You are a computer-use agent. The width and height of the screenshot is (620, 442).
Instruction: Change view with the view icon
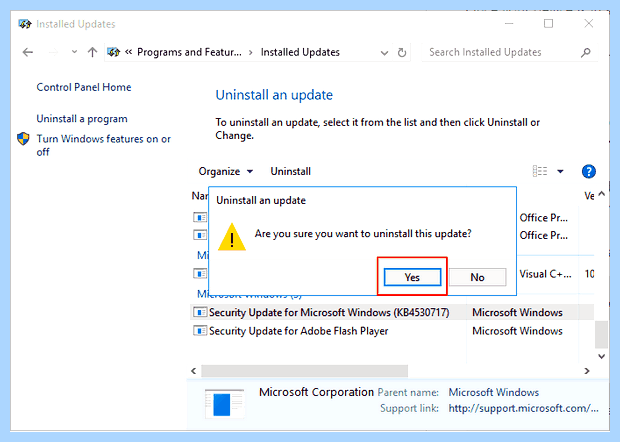click(540, 171)
